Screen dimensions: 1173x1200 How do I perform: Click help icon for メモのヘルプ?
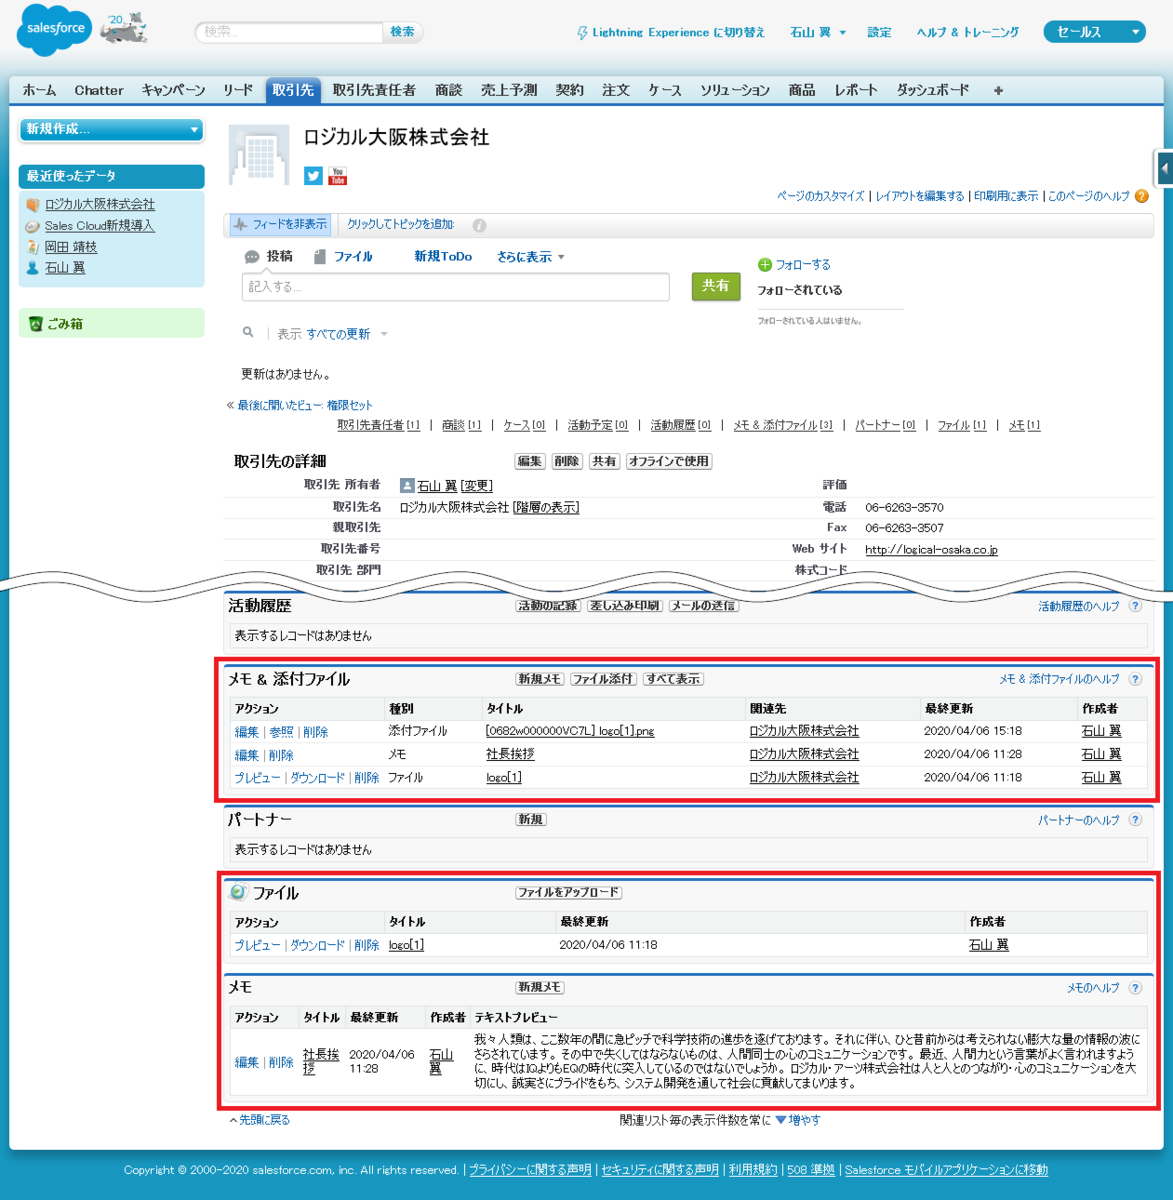pyautogui.click(x=1135, y=988)
